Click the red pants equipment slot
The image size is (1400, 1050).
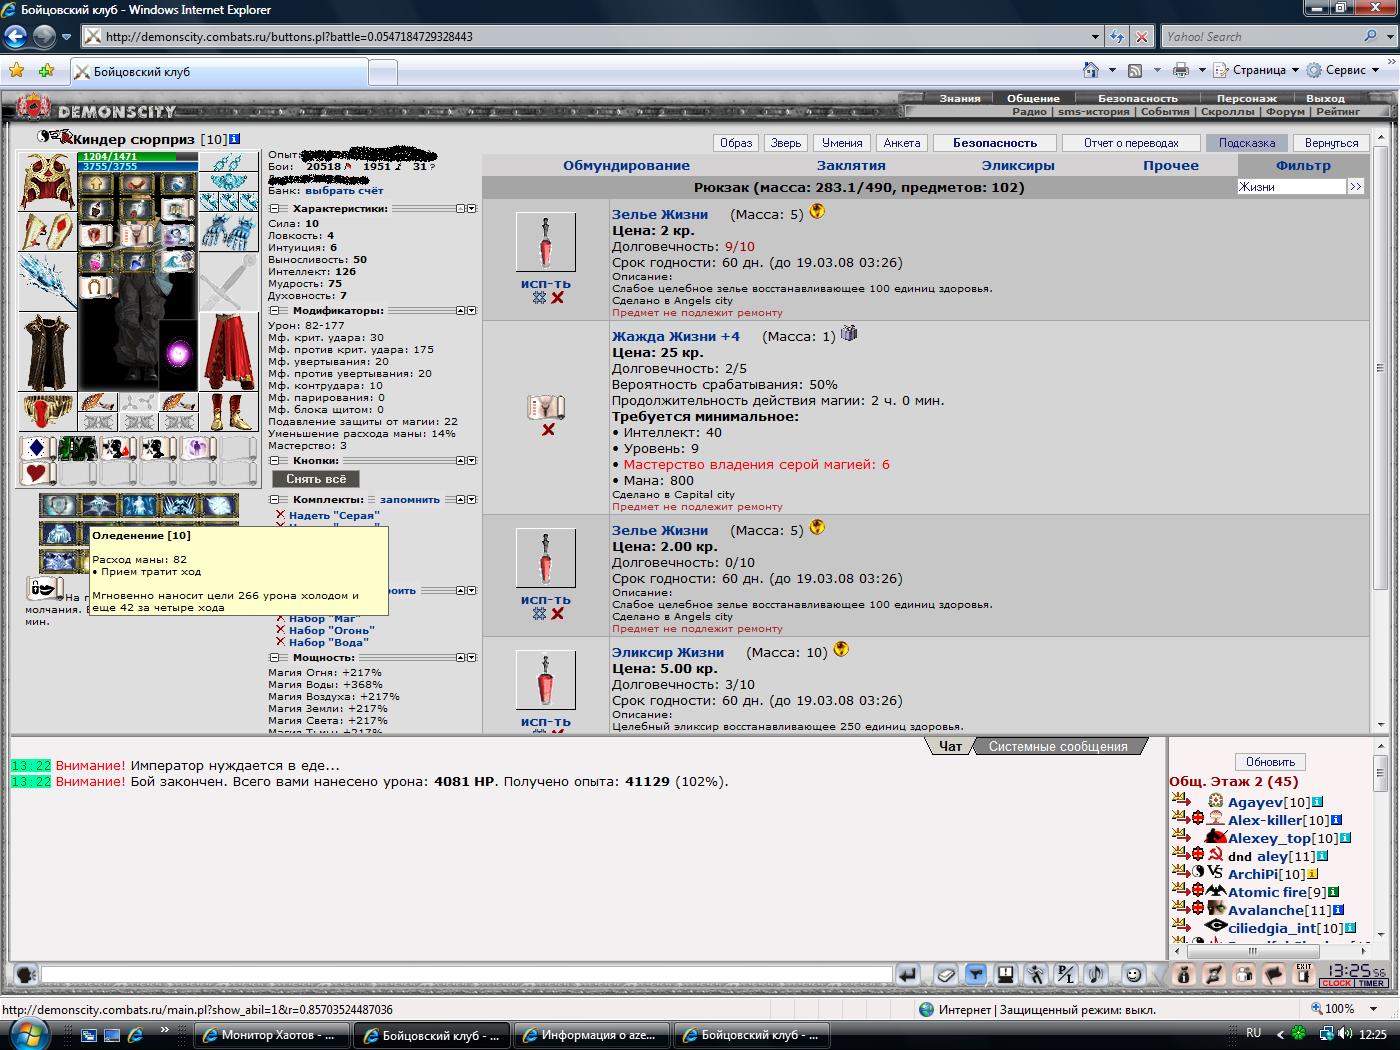click(x=229, y=352)
